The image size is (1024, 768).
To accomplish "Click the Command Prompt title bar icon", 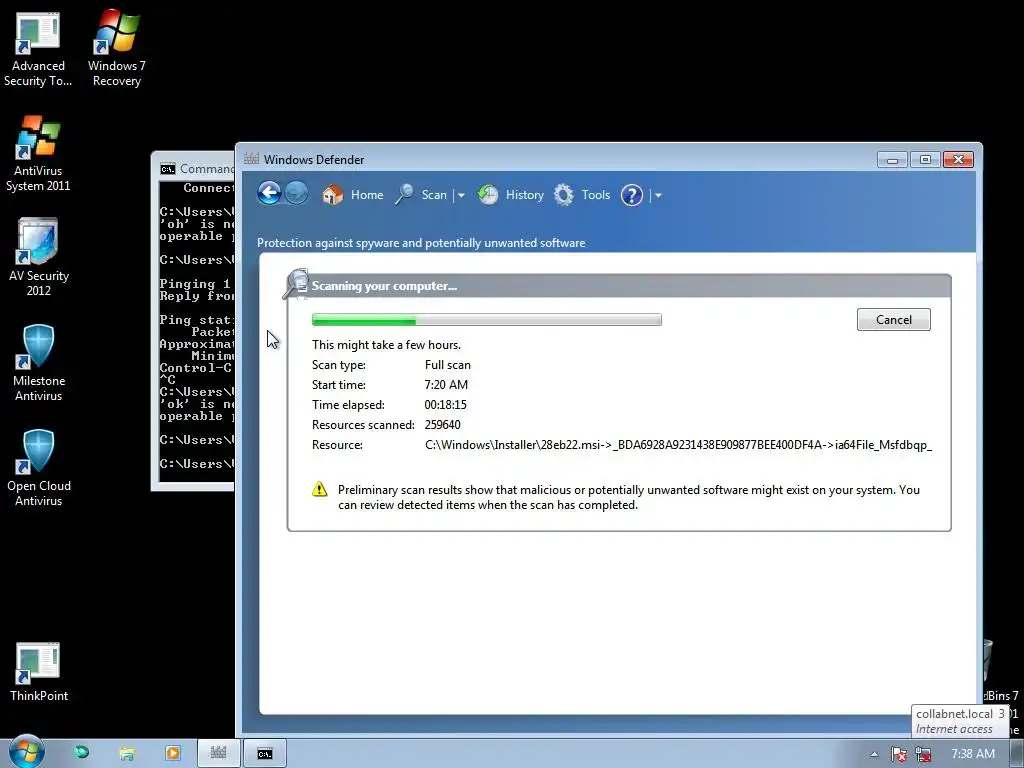I will coord(168,169).
